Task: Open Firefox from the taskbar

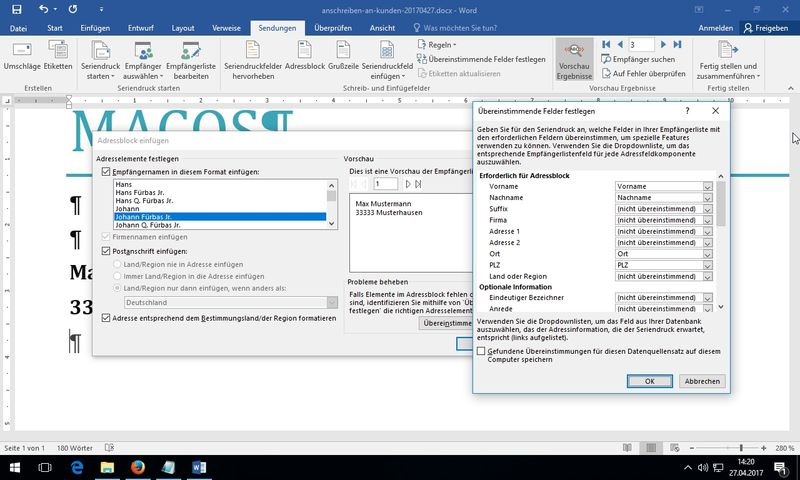Action: pyautogui.click(x=137, y=467)
